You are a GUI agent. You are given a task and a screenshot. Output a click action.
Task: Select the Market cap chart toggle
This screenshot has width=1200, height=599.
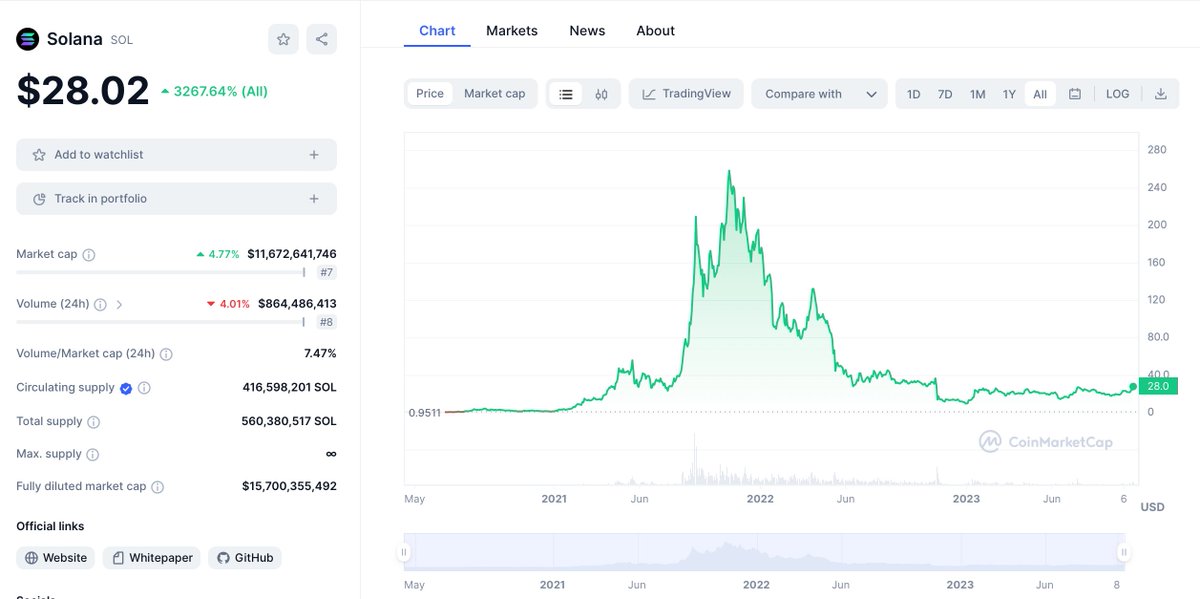tap(494, 94)
